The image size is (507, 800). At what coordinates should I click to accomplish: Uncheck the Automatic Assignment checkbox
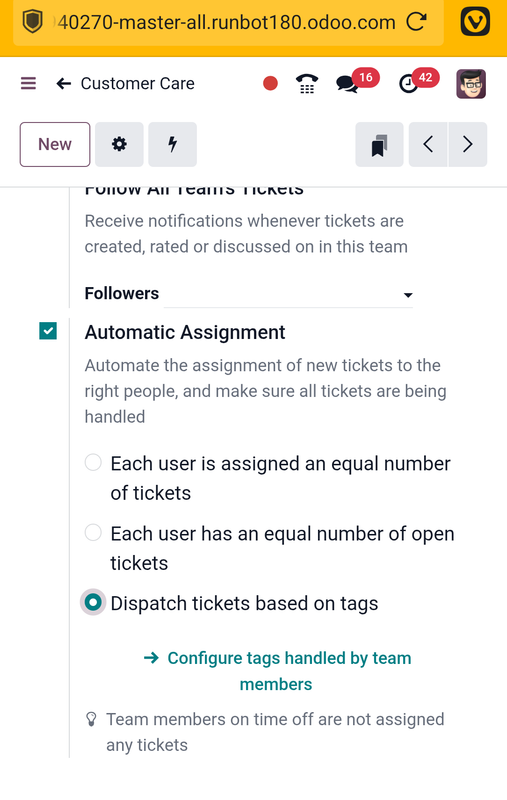tap(48, 331)
